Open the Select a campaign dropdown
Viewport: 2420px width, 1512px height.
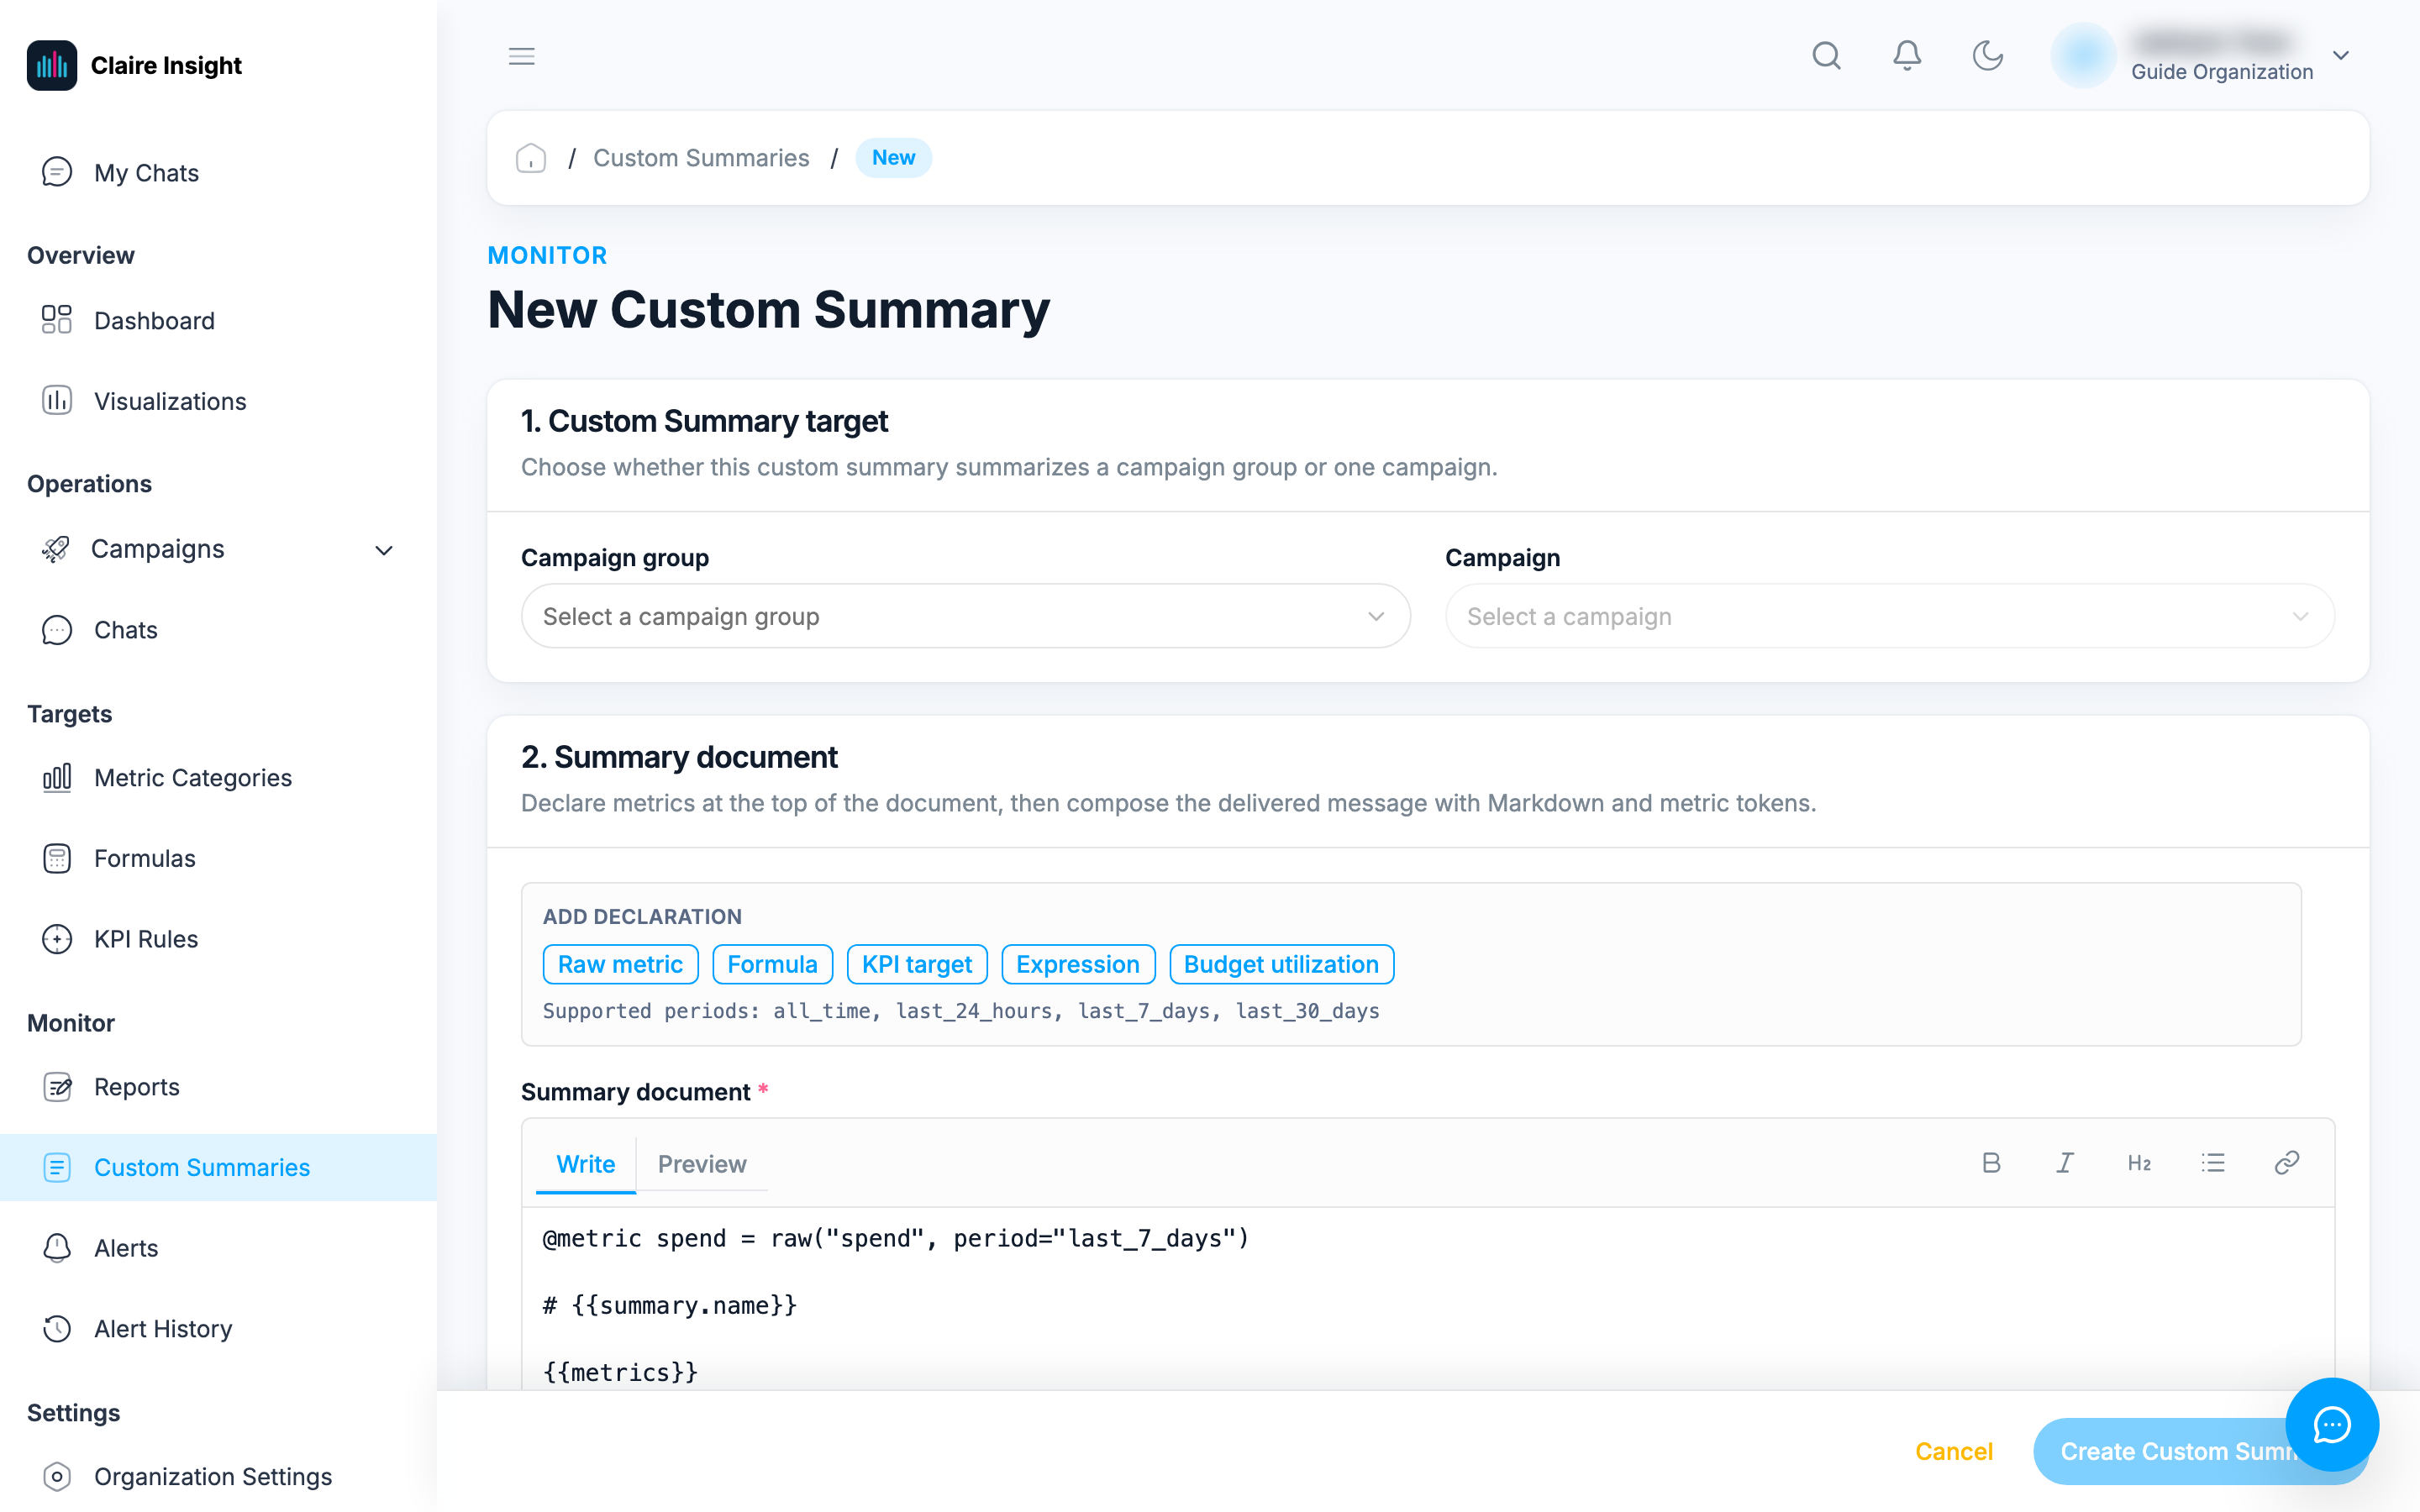[1889, 616]
